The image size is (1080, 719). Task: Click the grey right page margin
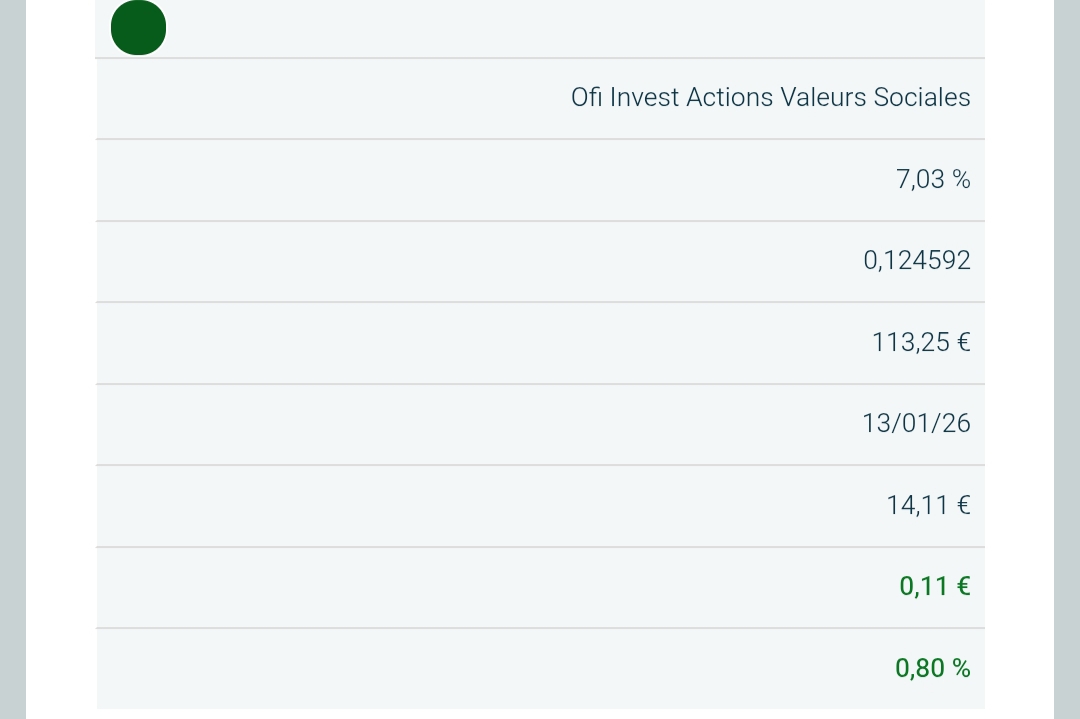1067,360
